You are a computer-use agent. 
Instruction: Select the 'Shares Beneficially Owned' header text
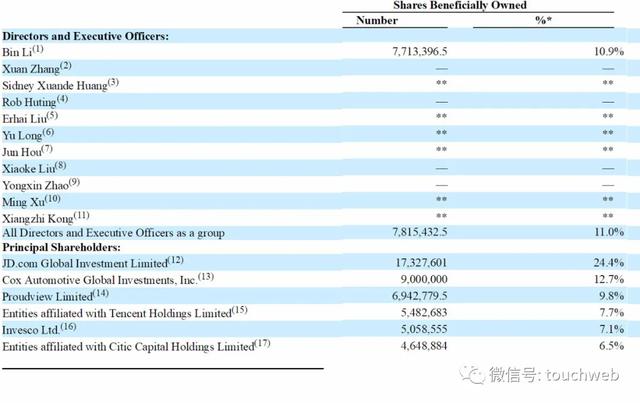pos(460,5)
